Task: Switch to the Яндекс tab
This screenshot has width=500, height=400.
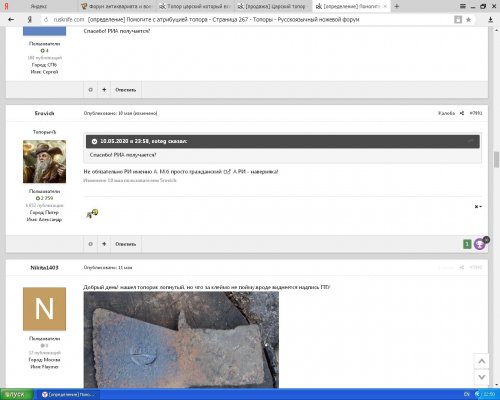Action: (39, 6)
